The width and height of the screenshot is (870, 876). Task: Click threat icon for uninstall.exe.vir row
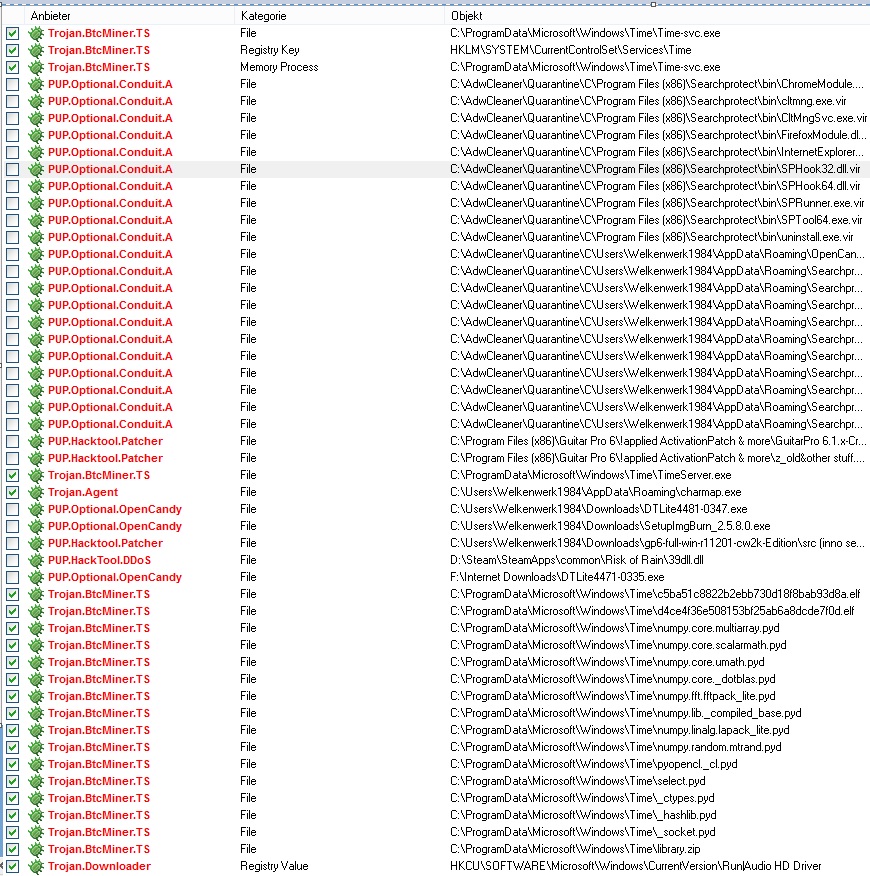(x=36, y=237)
